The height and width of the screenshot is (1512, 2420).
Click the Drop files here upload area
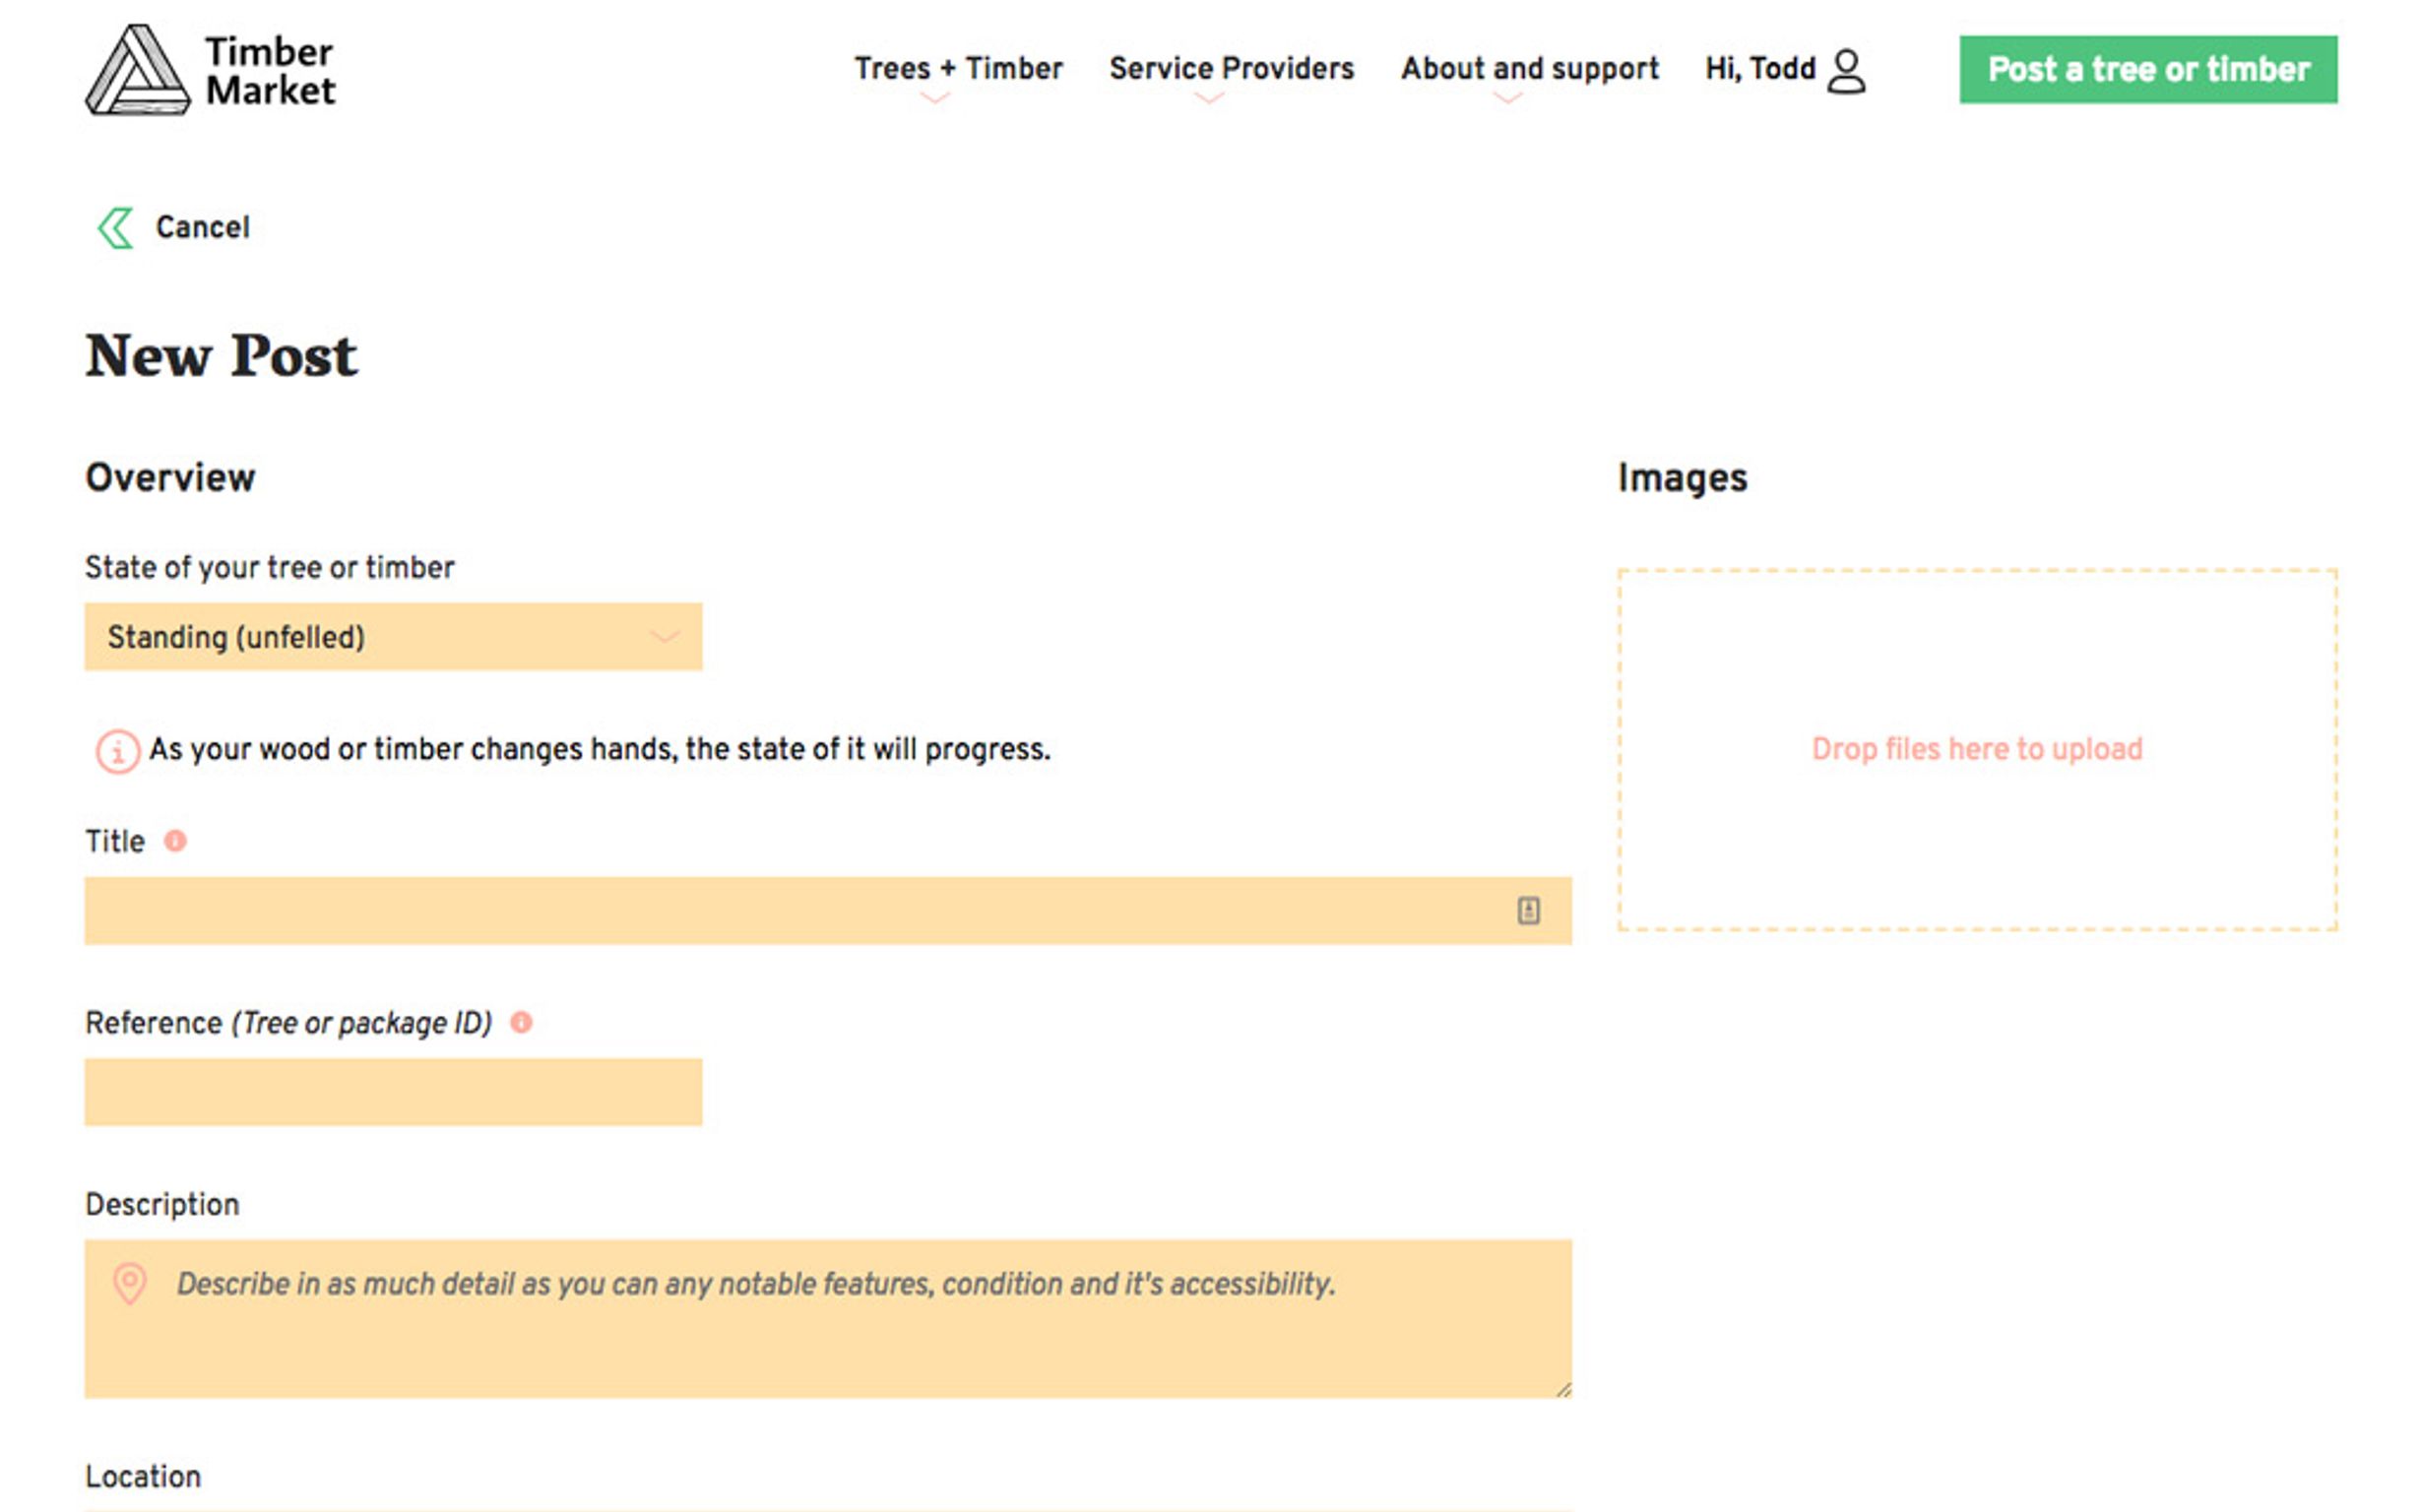tap(1976, 750)
